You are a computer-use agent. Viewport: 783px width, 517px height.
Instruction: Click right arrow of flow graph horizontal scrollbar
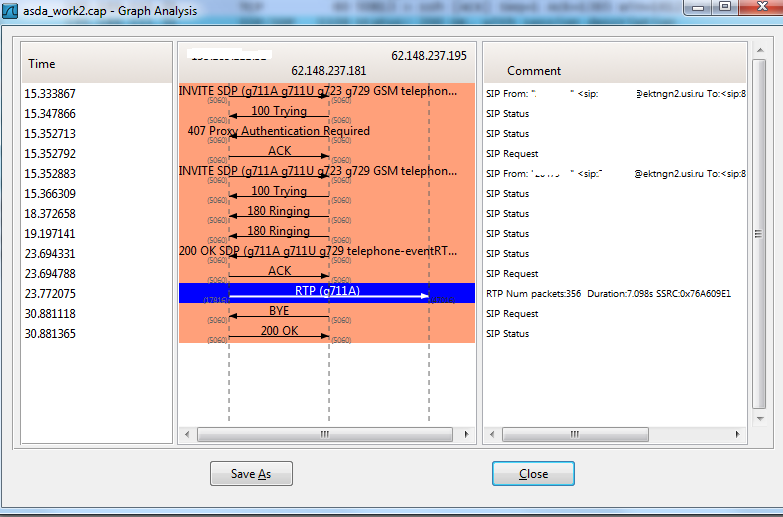click(x=467, y=435)
